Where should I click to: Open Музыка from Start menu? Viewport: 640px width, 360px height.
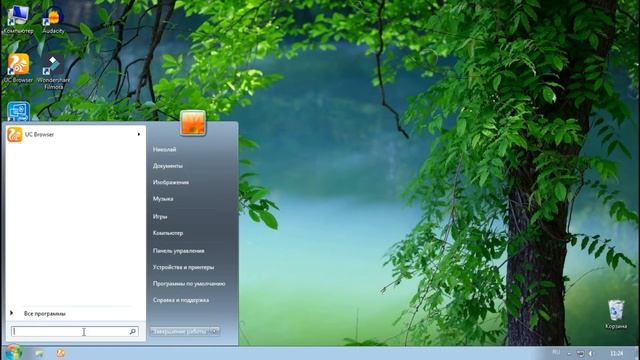[163, 199]
